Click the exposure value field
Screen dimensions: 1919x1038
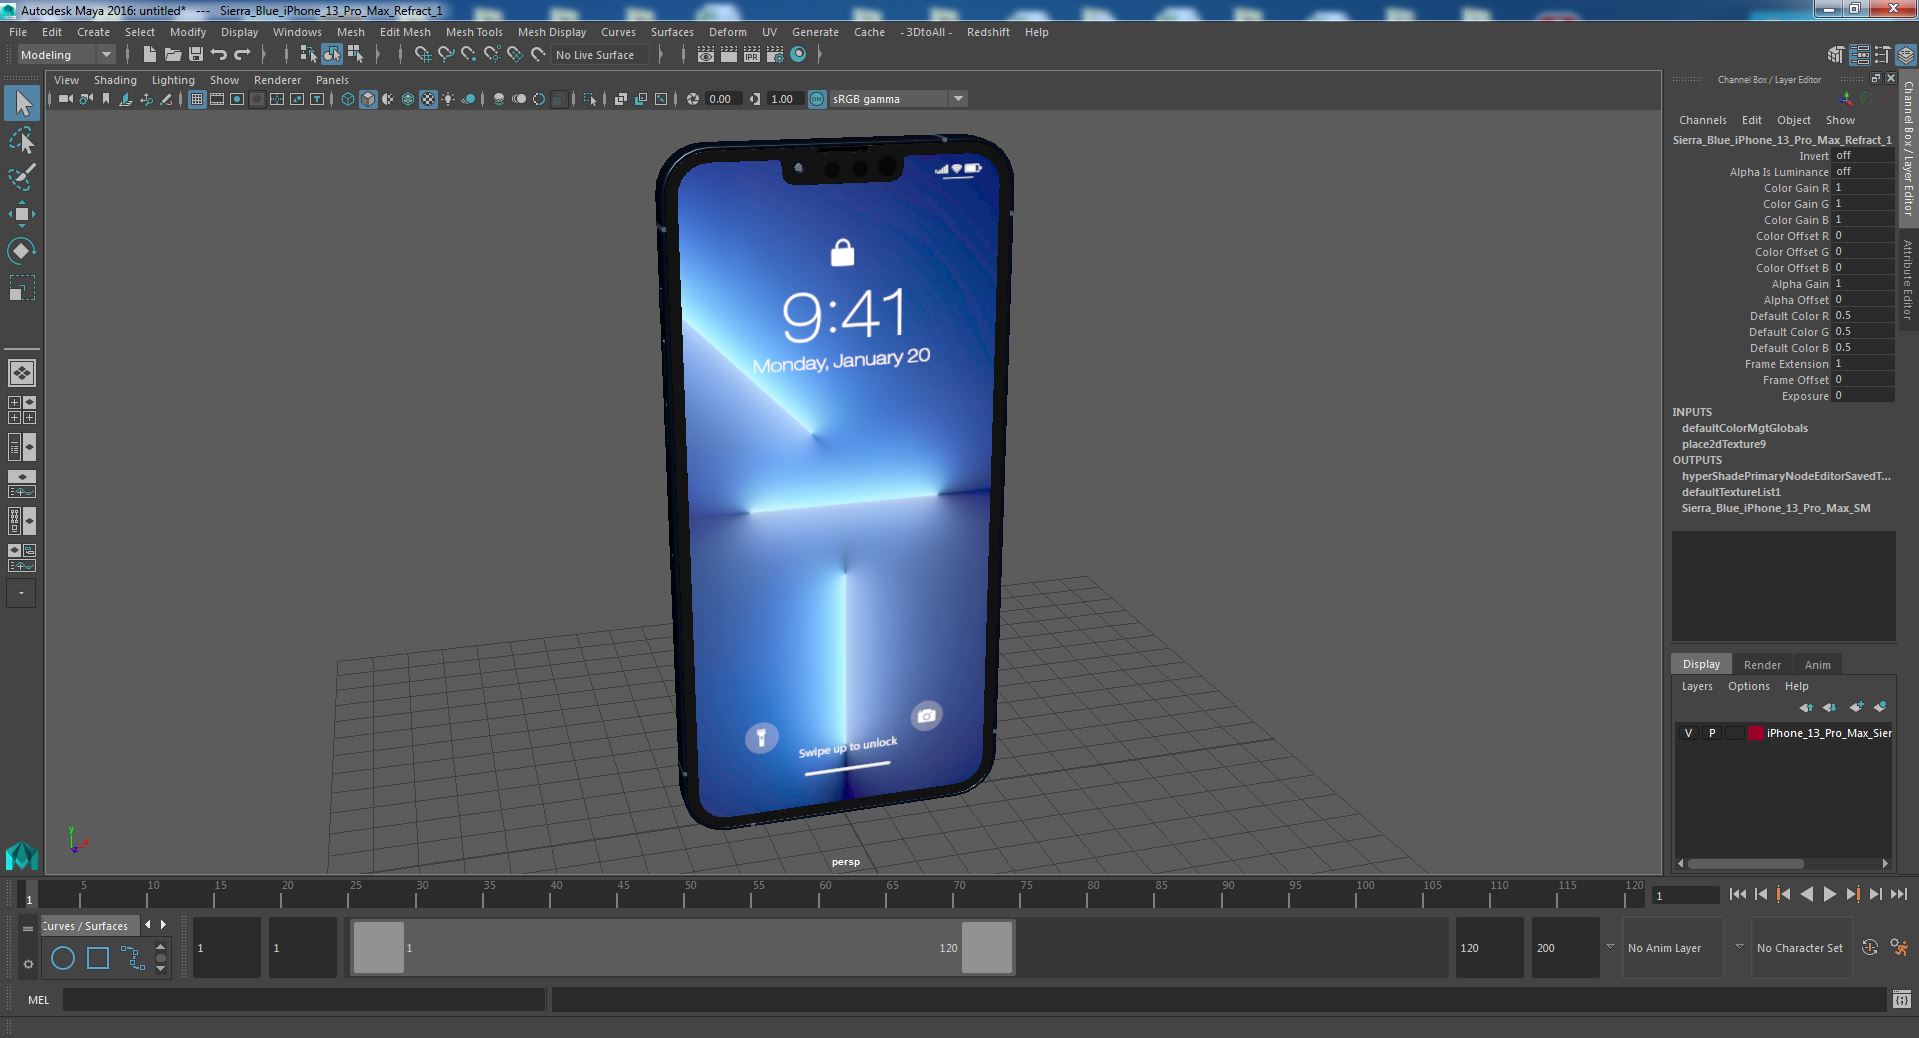[x=1863, y=396]
